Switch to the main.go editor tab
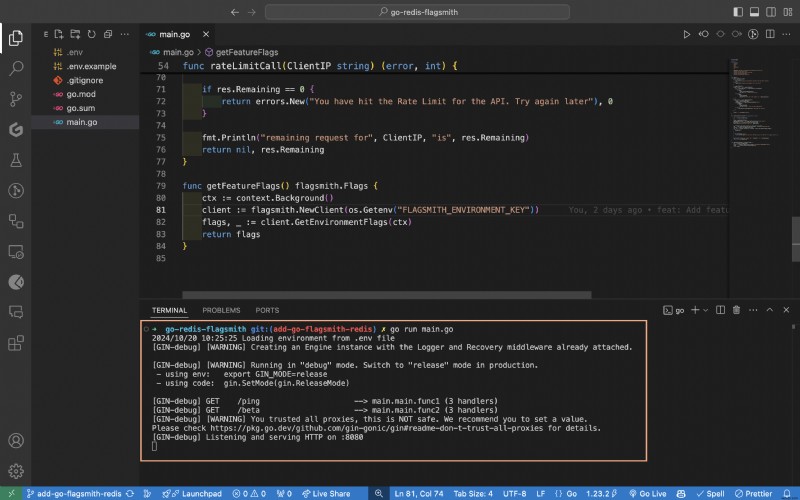 pos(174,34)
